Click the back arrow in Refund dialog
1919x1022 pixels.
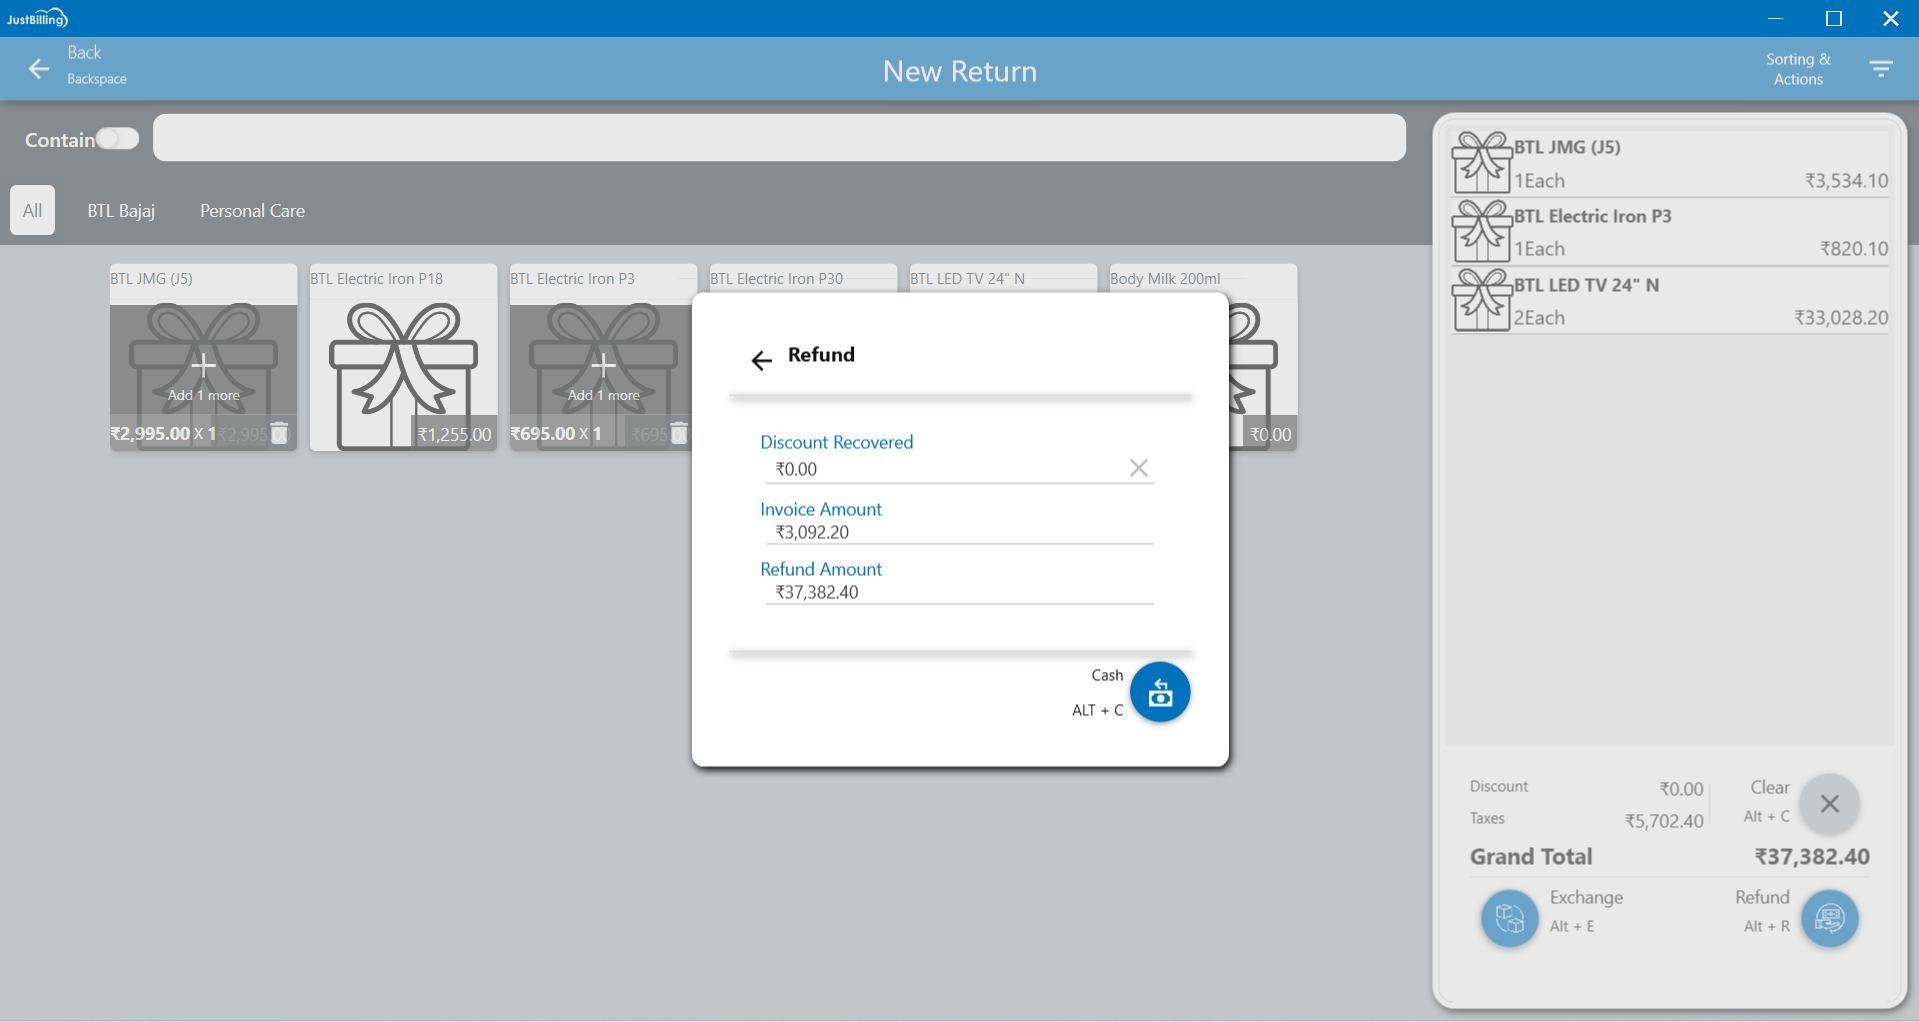[x=762, y=360]
